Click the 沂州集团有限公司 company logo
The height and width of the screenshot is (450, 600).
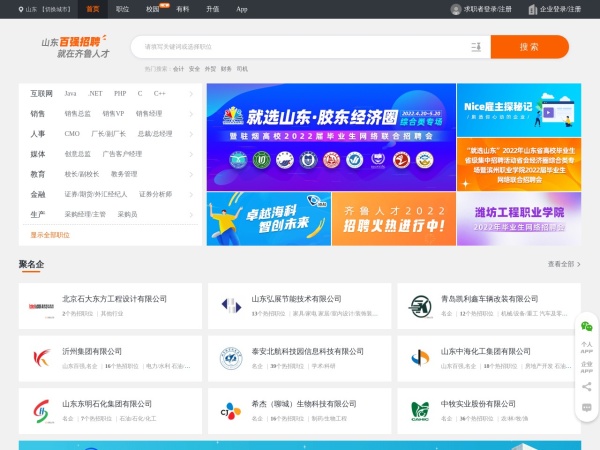click(40, 357)
